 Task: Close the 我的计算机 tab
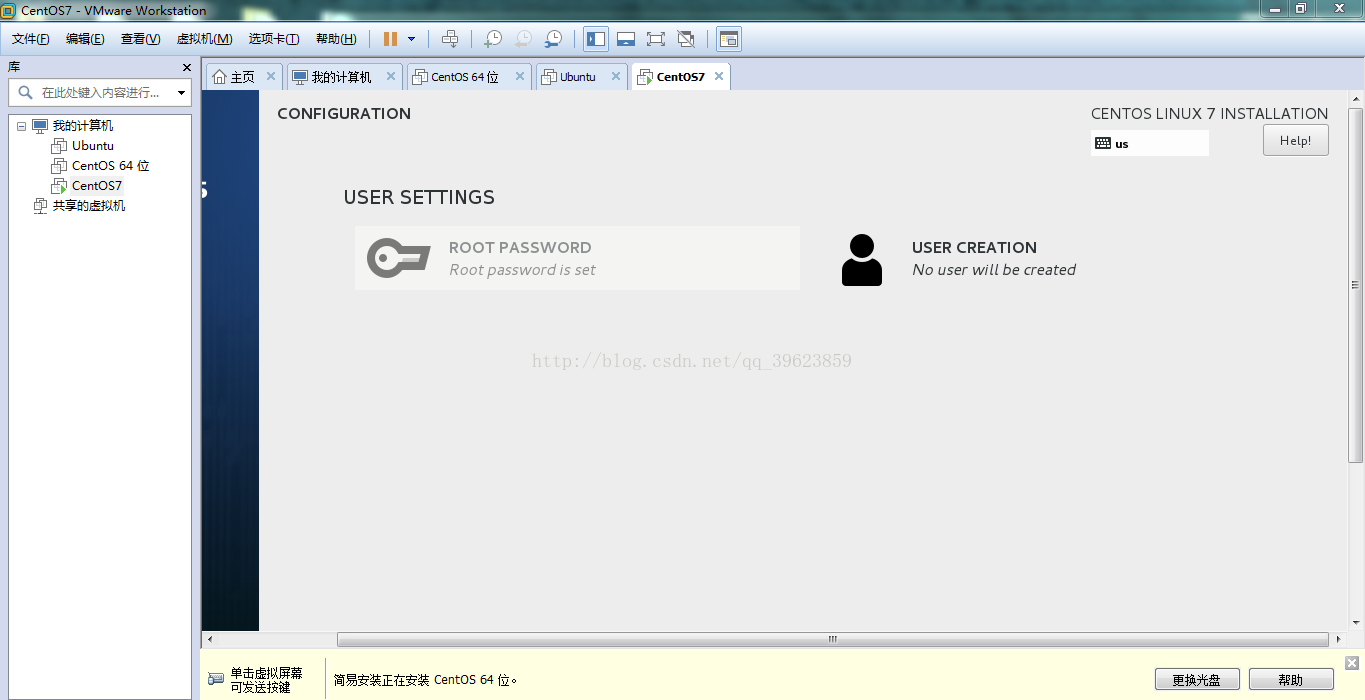[389, 76]
